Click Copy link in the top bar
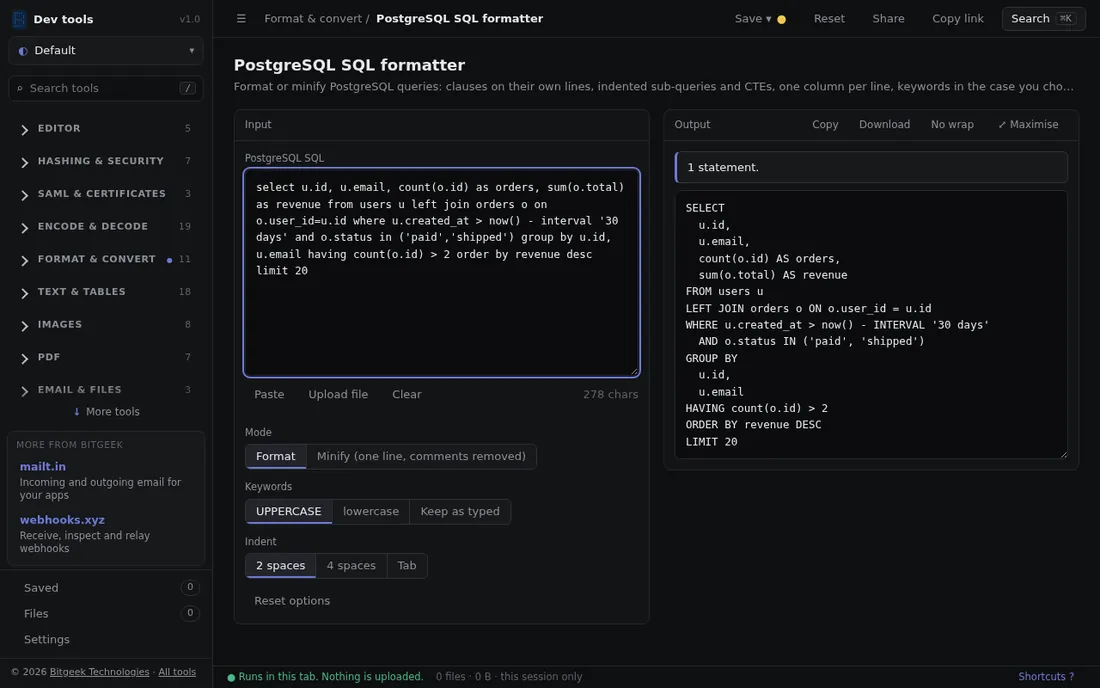 pyautogui.click(x=958, y=19)
